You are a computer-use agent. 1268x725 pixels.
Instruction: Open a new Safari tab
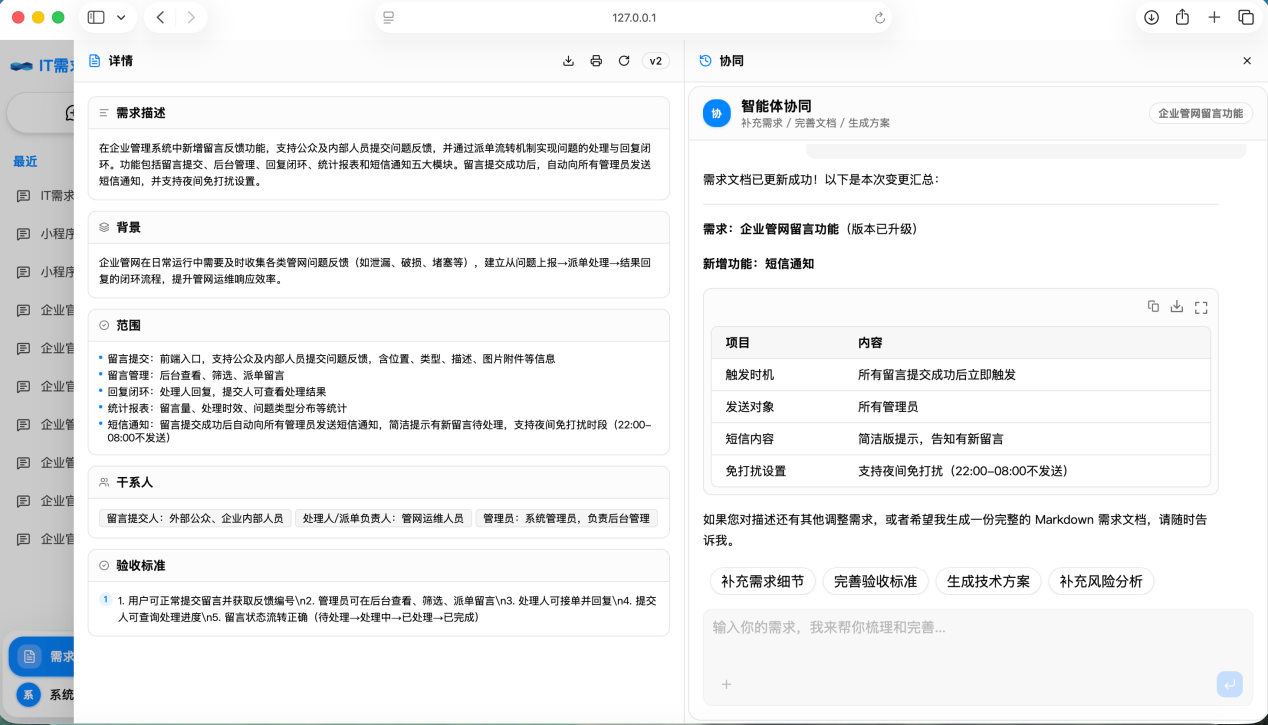point(1214,17)
